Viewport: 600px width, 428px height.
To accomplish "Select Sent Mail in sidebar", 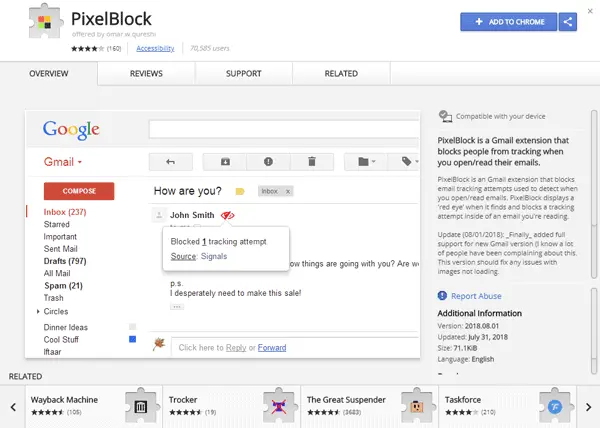I will [x=60, y=249].
